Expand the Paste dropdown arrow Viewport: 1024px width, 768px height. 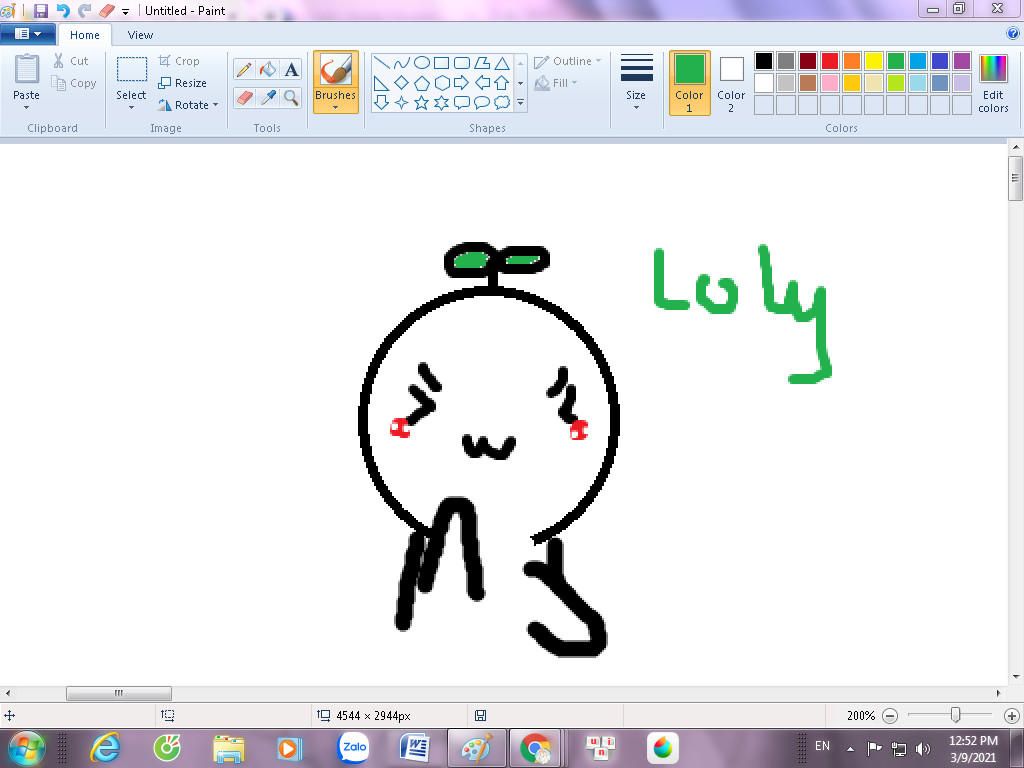[x=27, y=108]
